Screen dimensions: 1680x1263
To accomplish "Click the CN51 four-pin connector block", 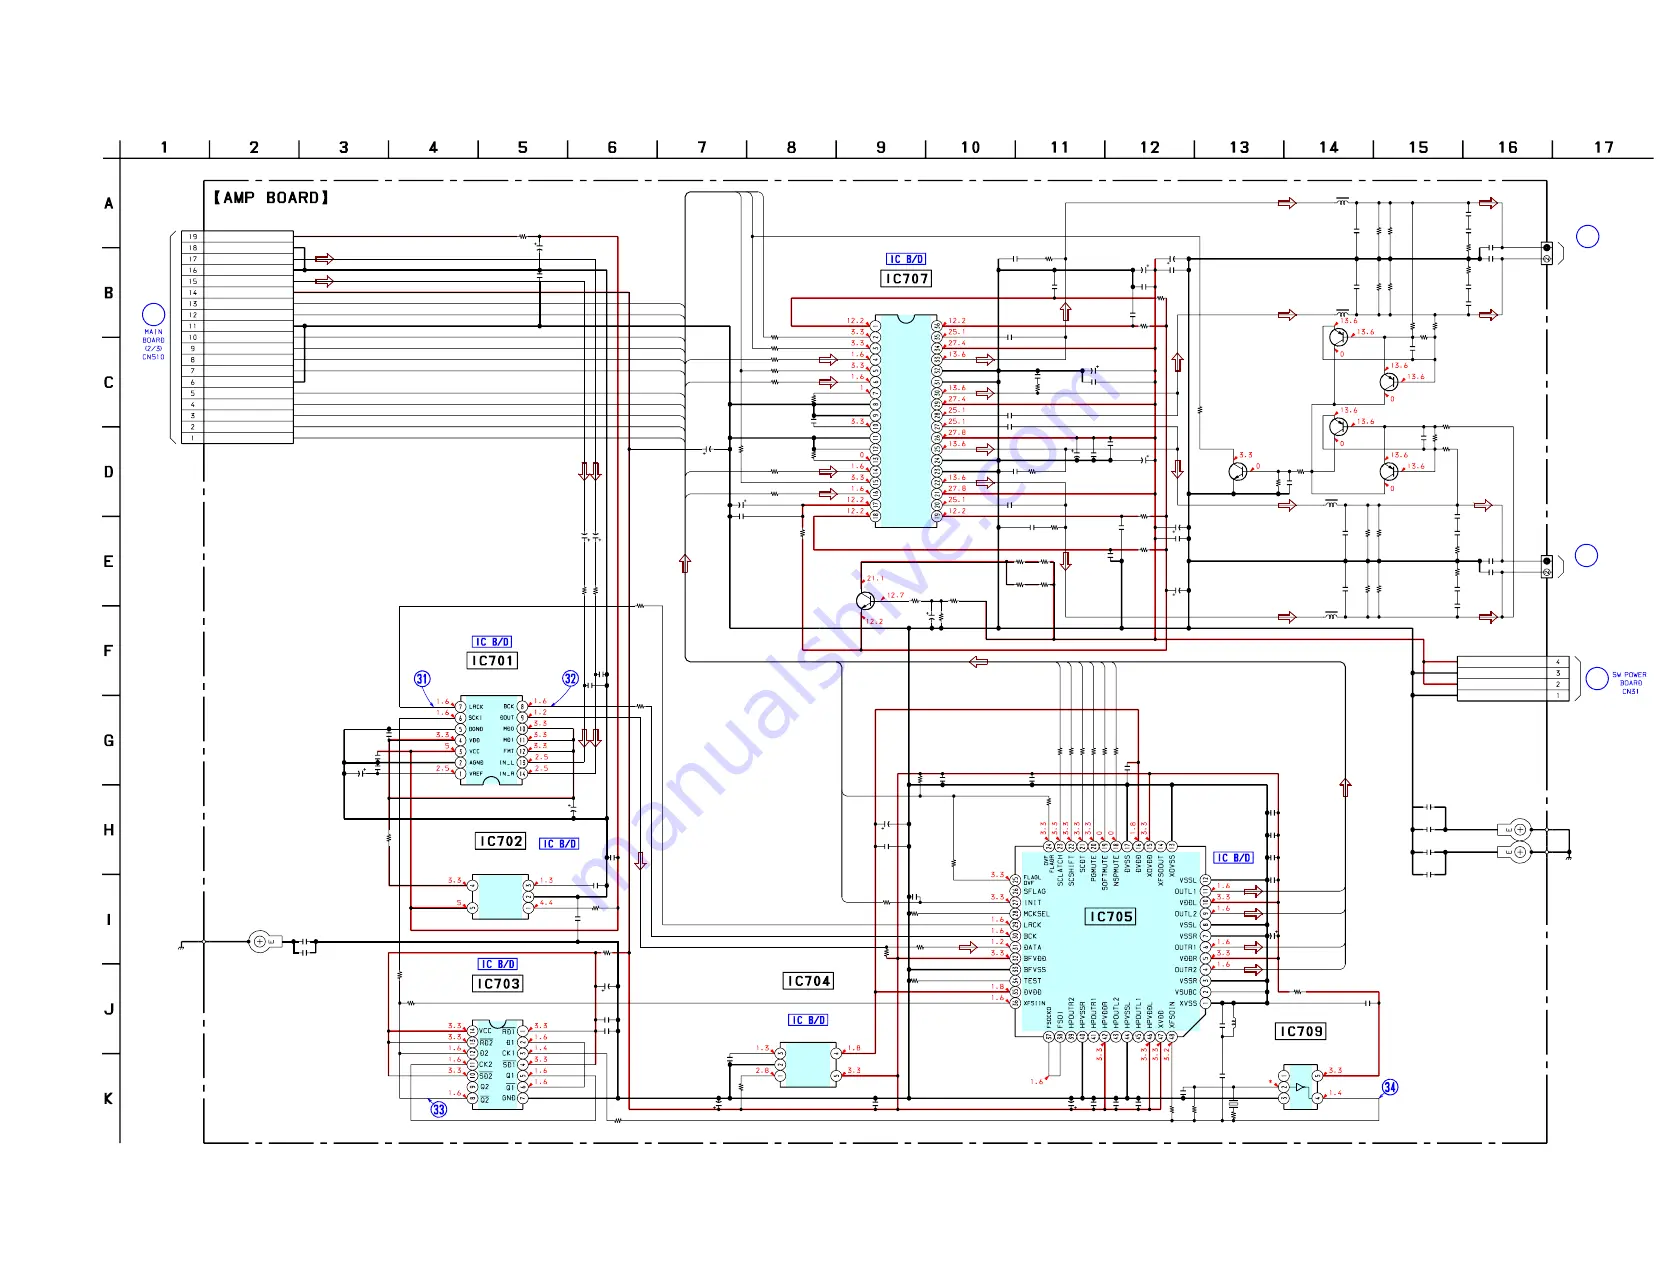I will pyautogui.click(x=1514, y=679).
